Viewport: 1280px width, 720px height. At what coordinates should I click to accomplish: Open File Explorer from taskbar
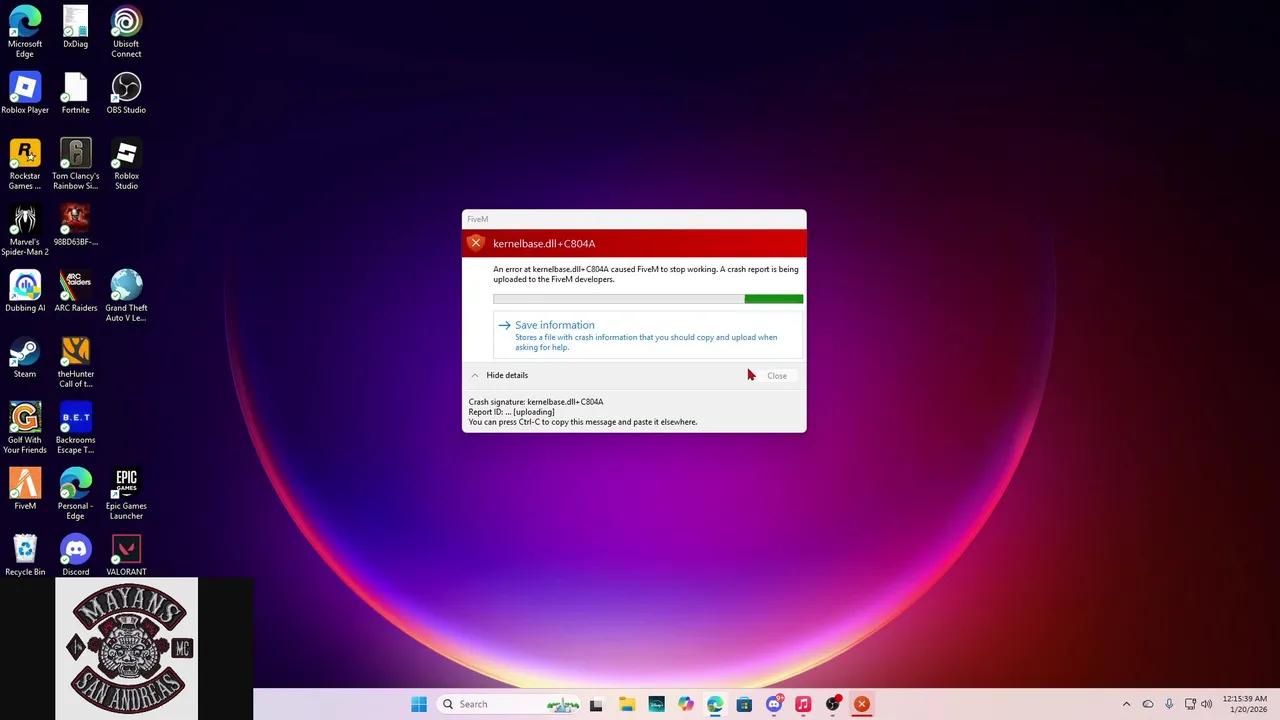tap(626, 704)
